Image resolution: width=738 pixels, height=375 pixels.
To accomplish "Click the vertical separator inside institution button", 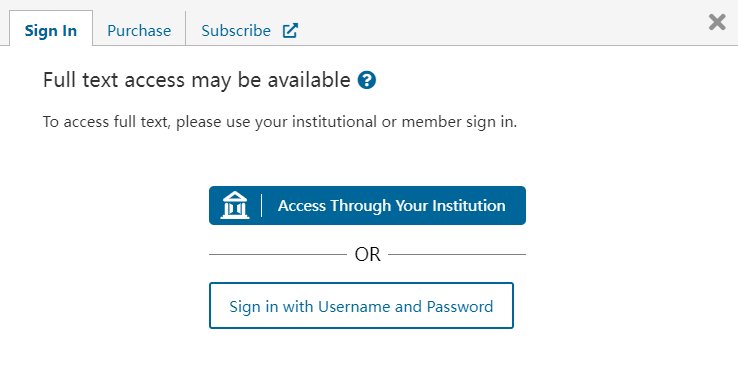I will pyautogui.click(x=262, y=206).
